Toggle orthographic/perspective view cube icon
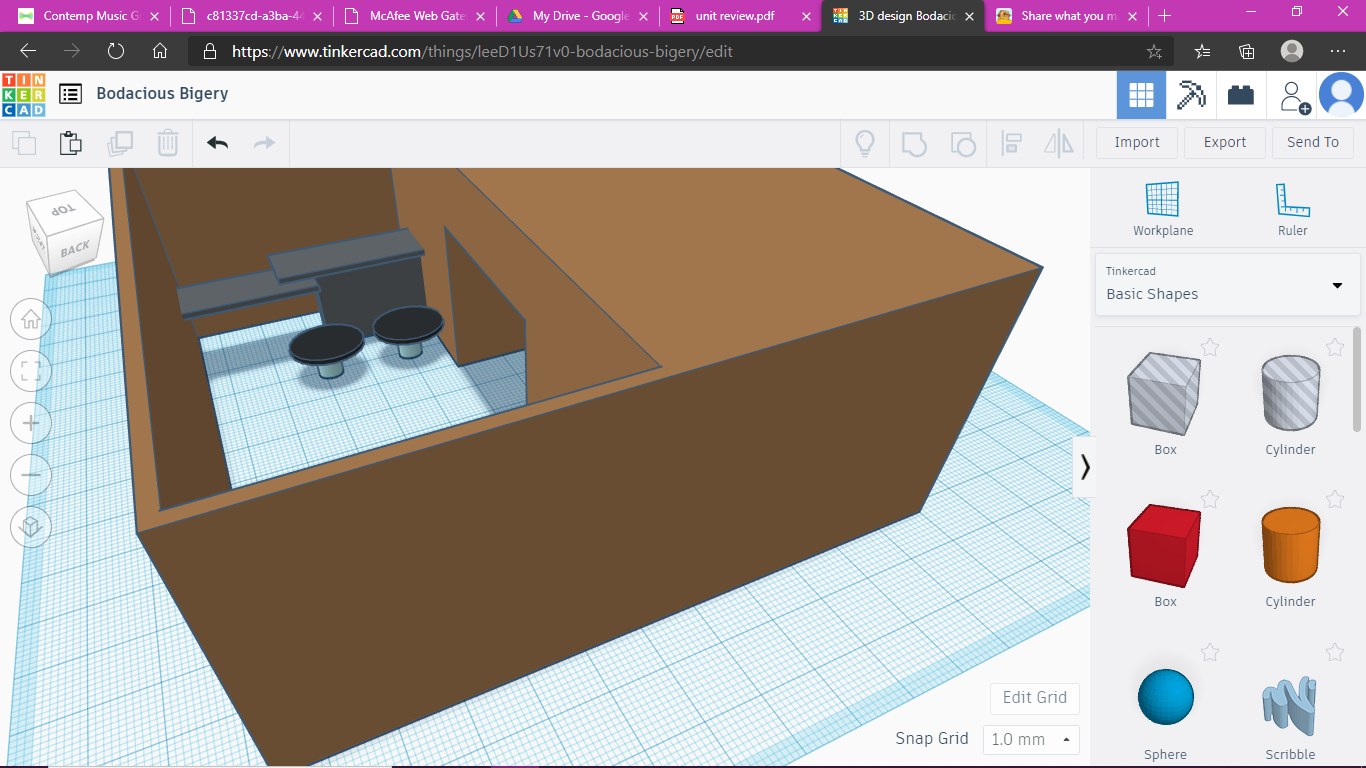The image size is (1366, 768). tap(31, 527)
